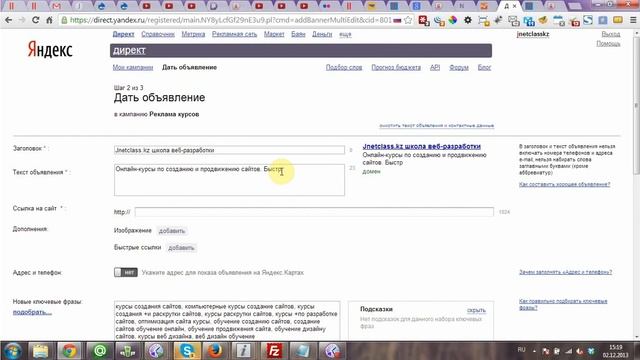The height and width of the screenshot is (360, 640).
Task: Open Skype from the taskbar
Action: point(187,351)
